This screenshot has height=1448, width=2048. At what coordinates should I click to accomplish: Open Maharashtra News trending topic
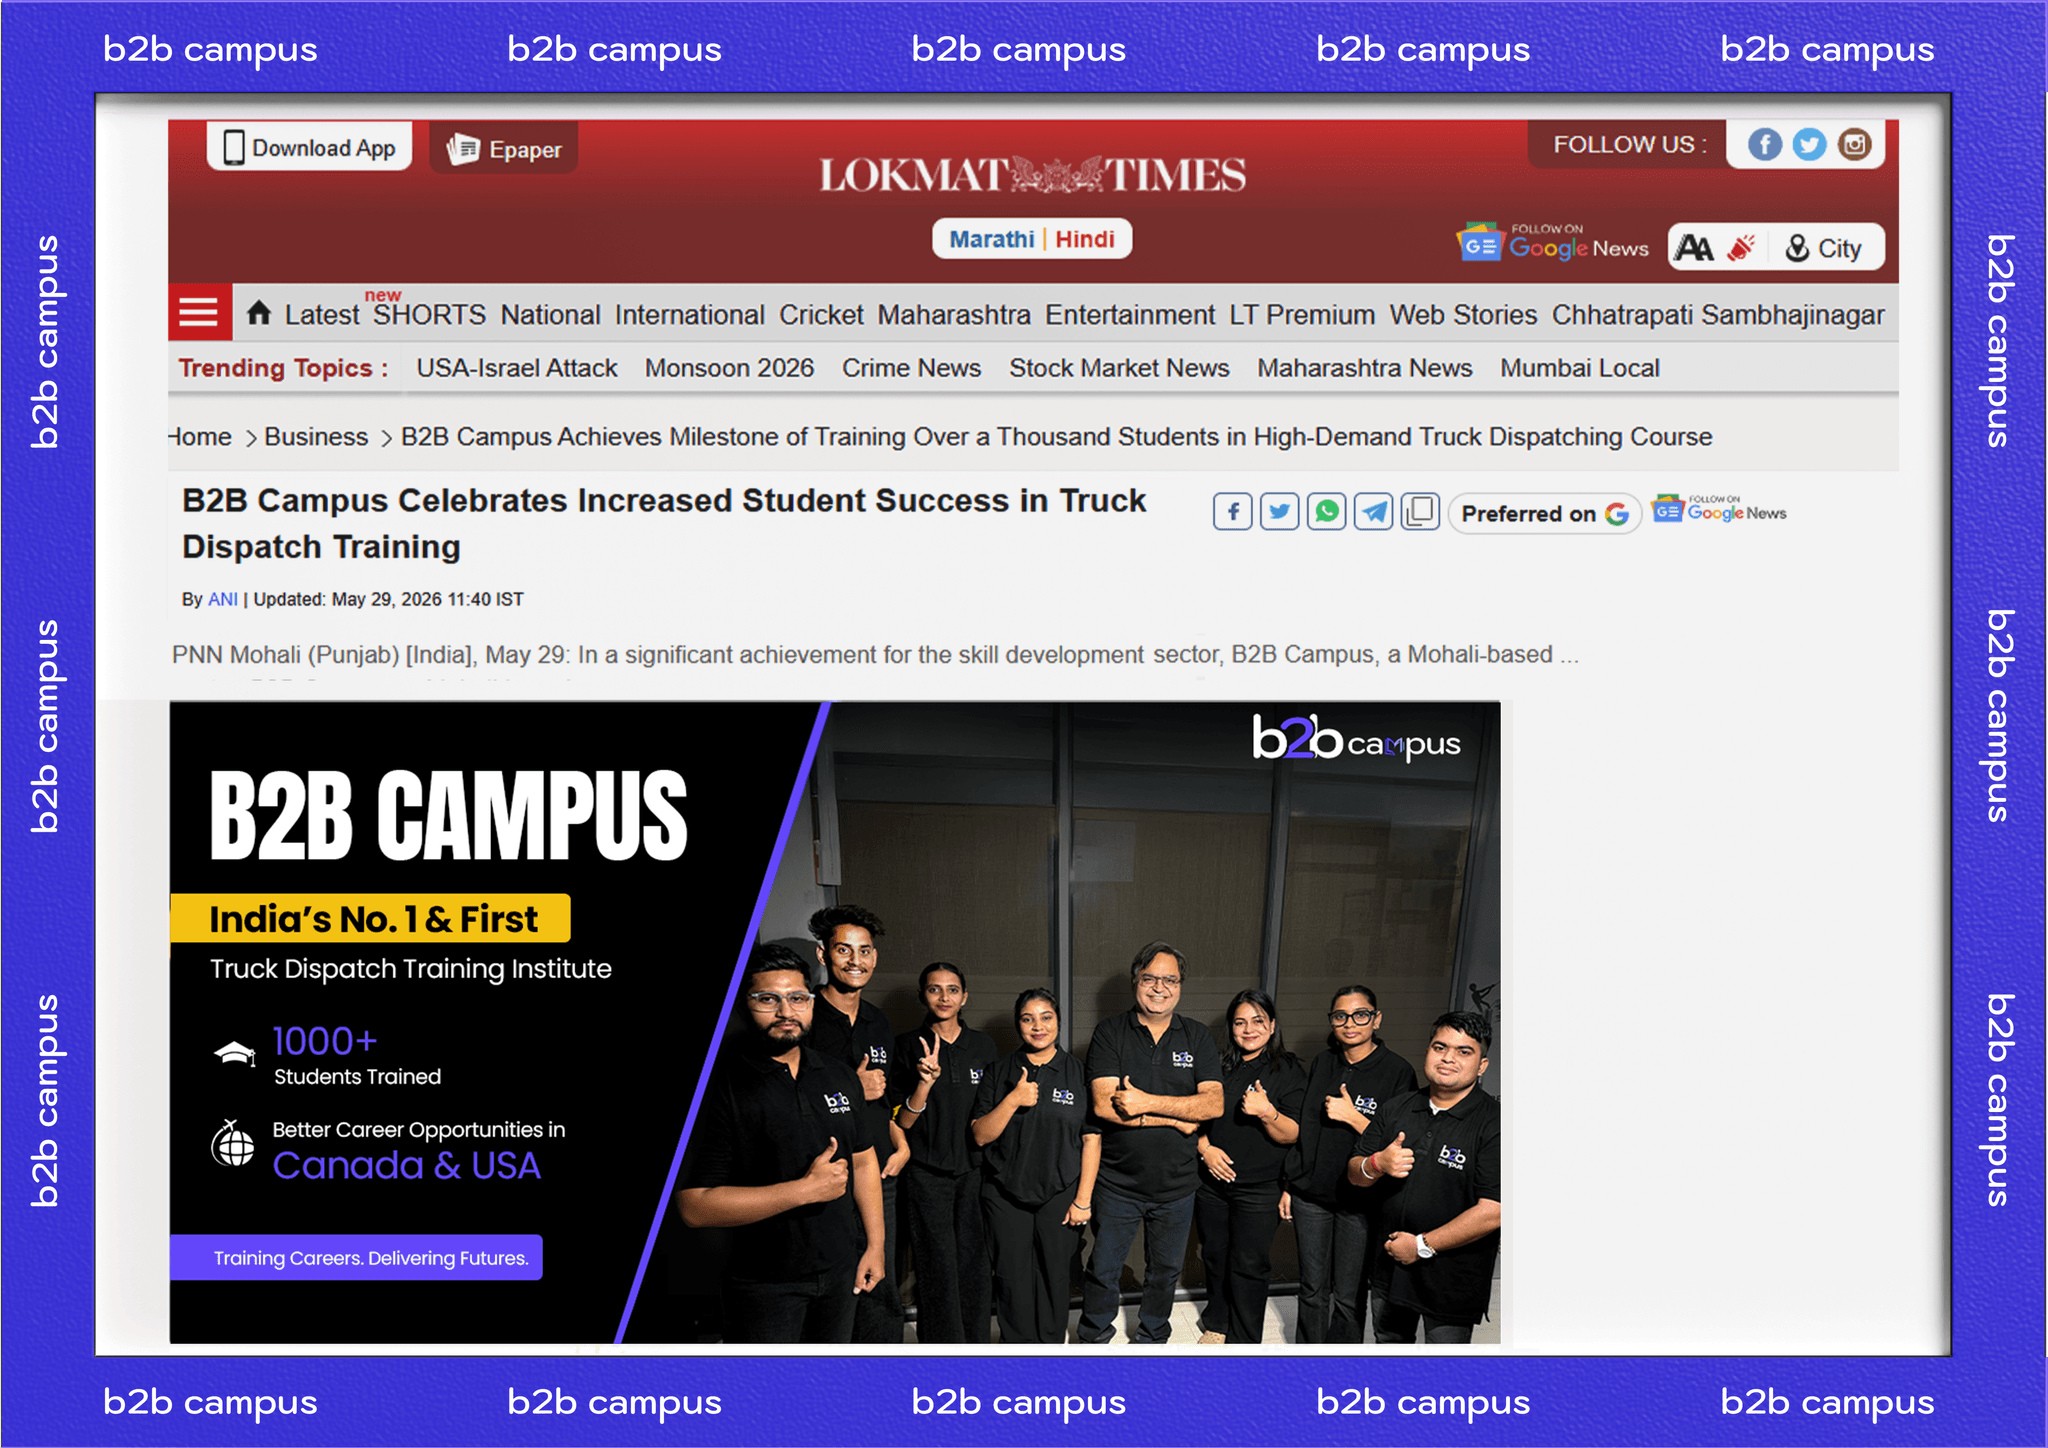click(1364, 368)
